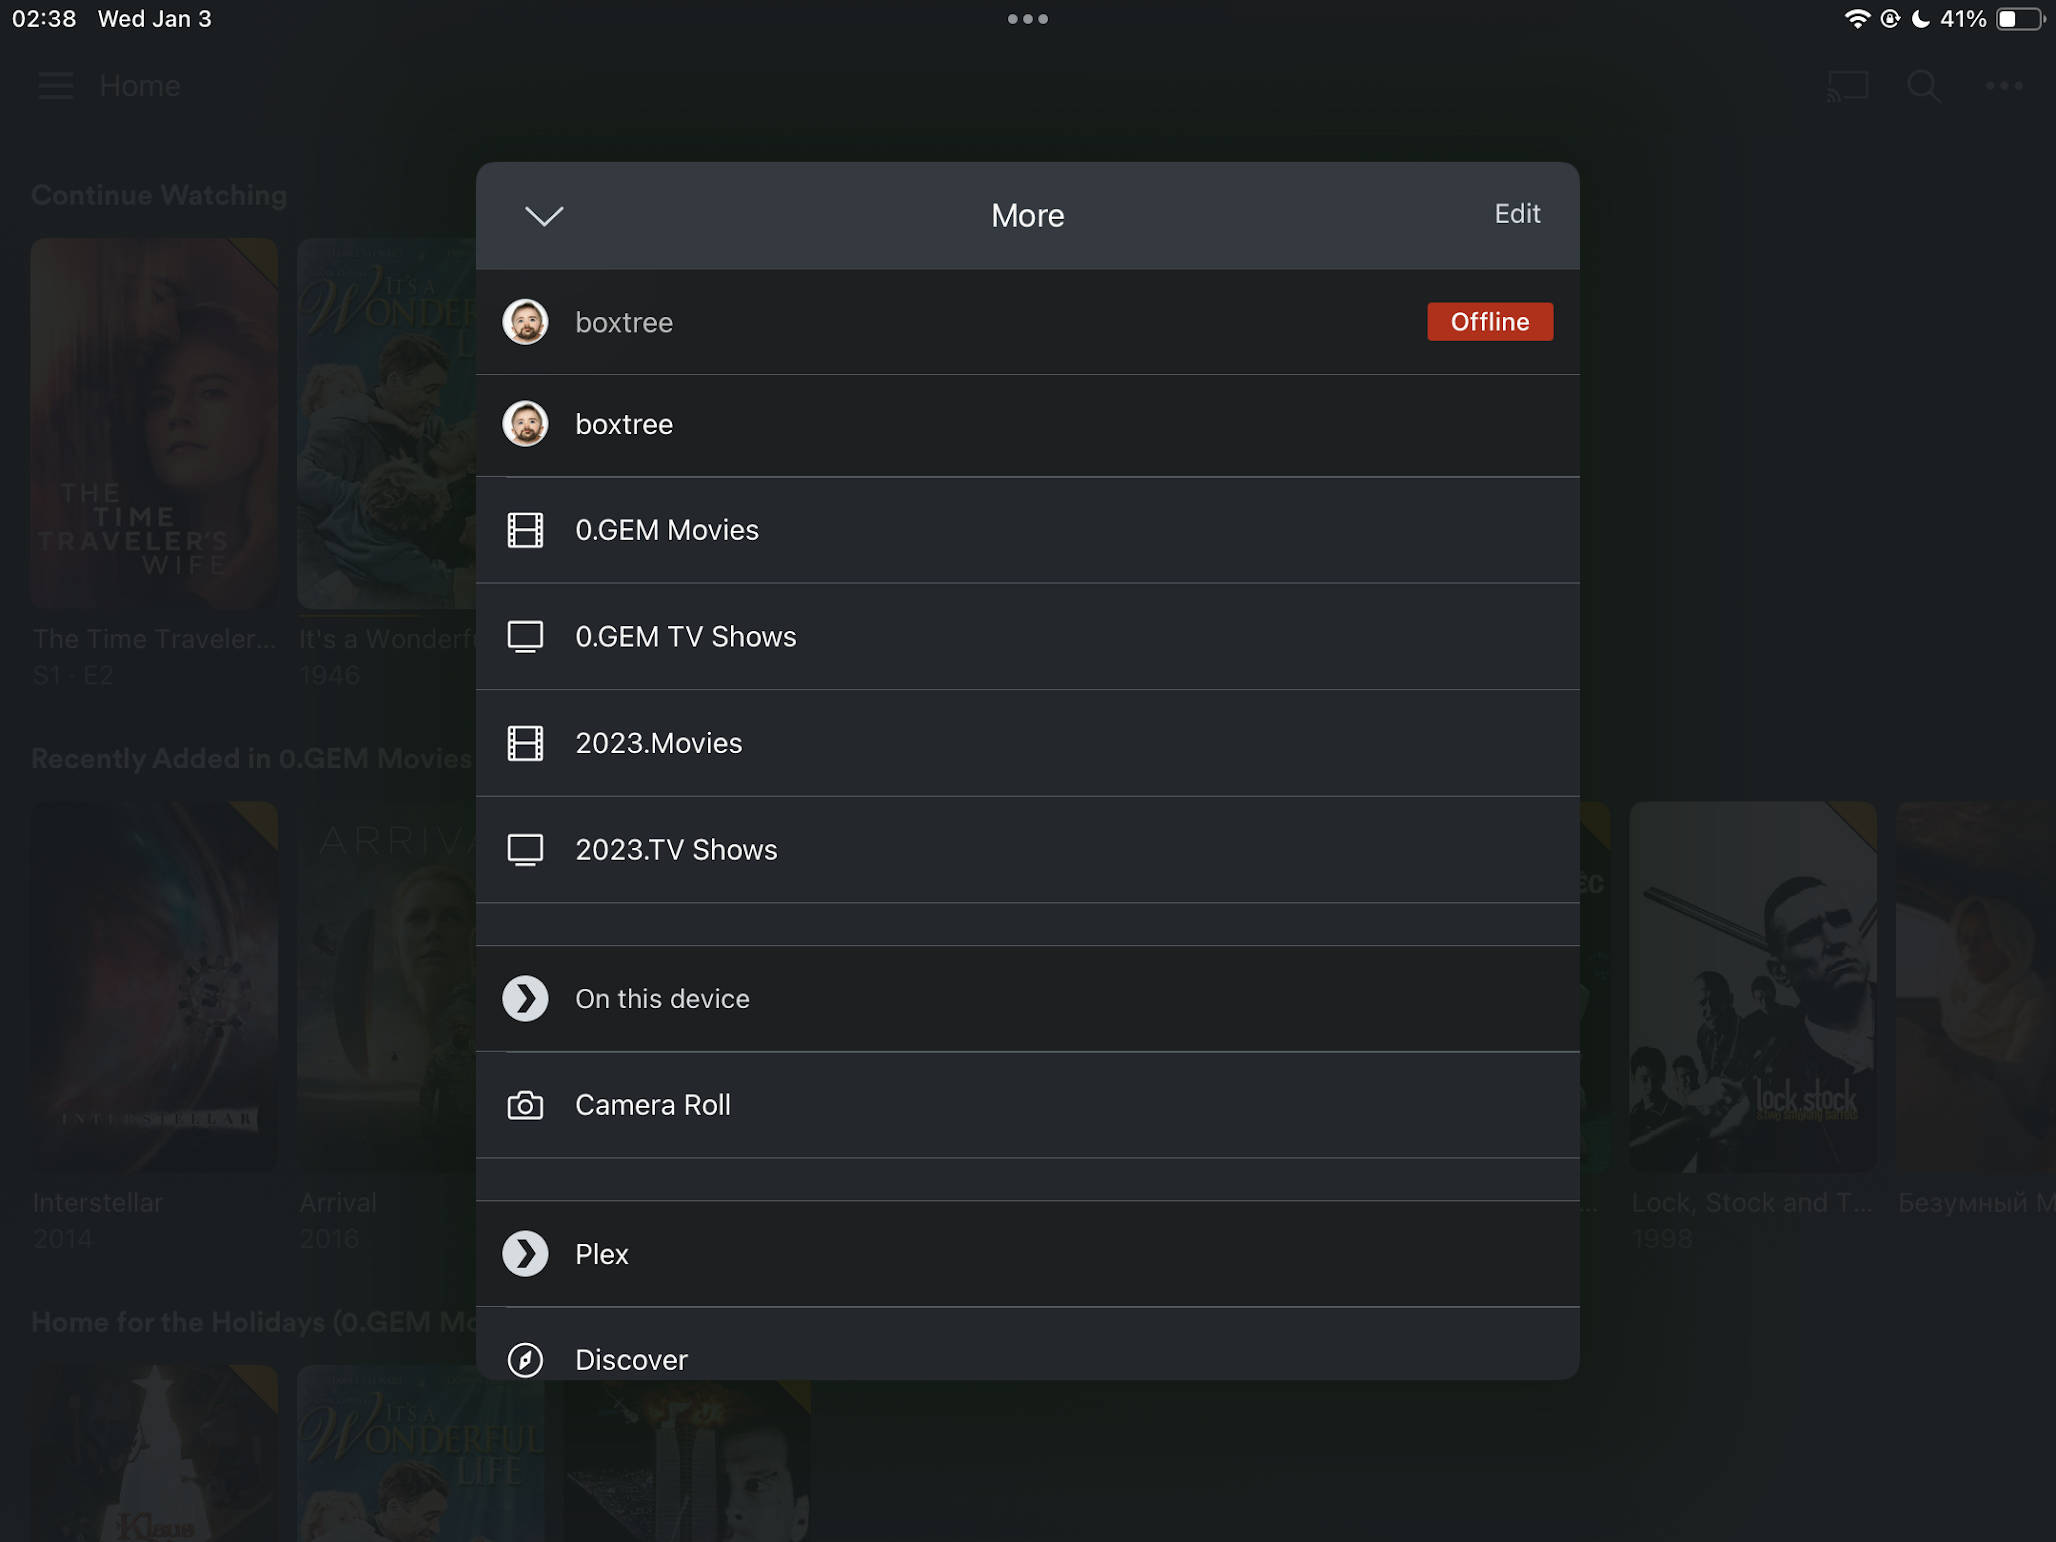The height and width of the screenshot is (1542, 2056).
Task: Open the Camera Roll camera icon
Action: [525, 1105]
